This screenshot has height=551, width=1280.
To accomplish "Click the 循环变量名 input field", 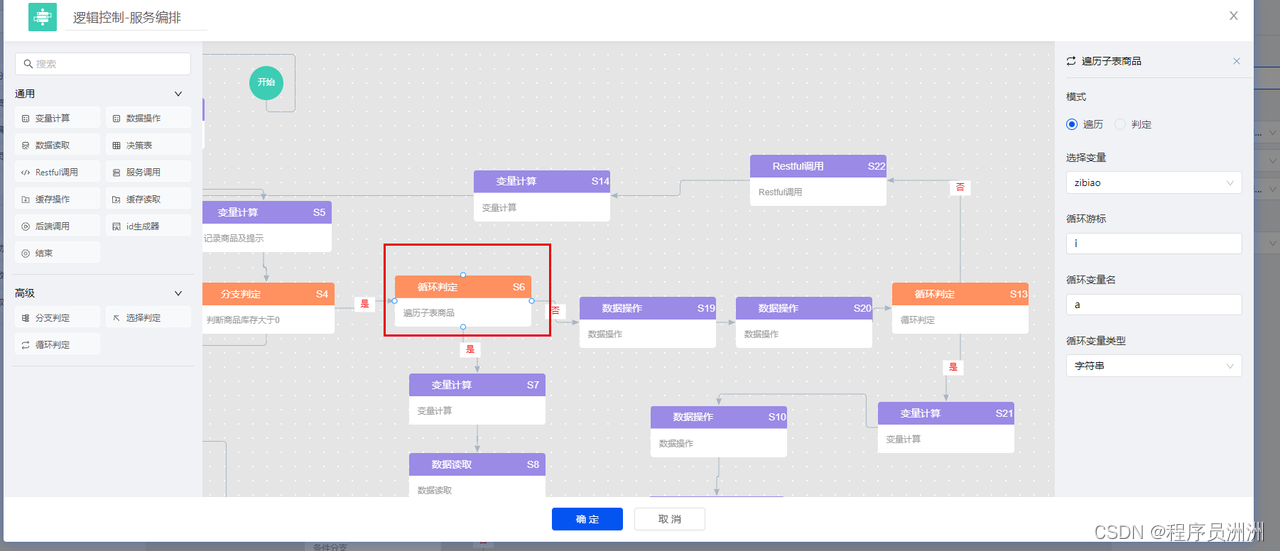I will pyautogui.click(x=1154, y=304).
